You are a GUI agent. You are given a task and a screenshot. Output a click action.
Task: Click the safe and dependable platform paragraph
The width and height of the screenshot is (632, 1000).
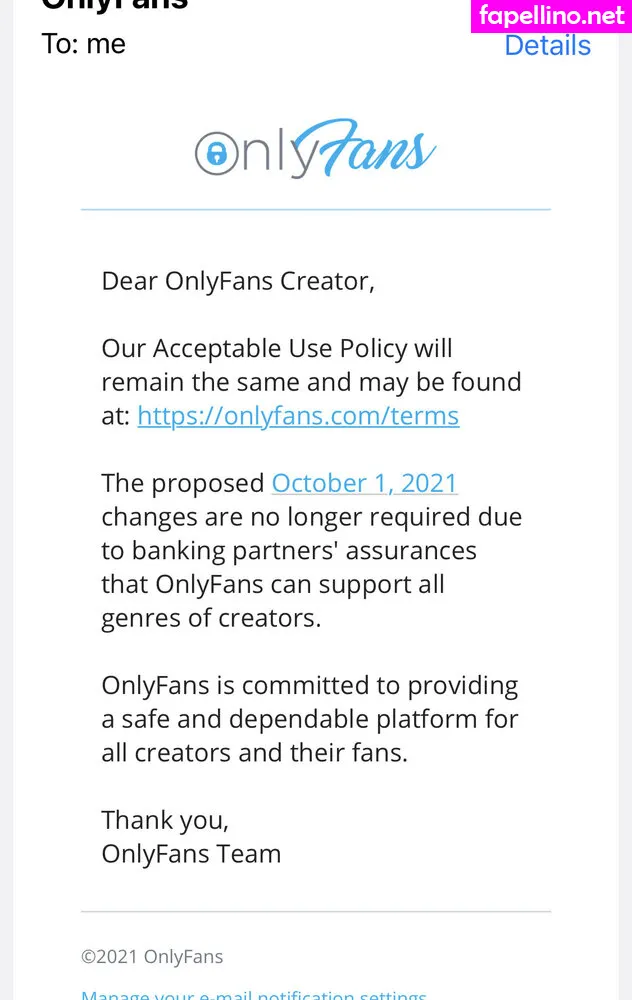(310, 719)
